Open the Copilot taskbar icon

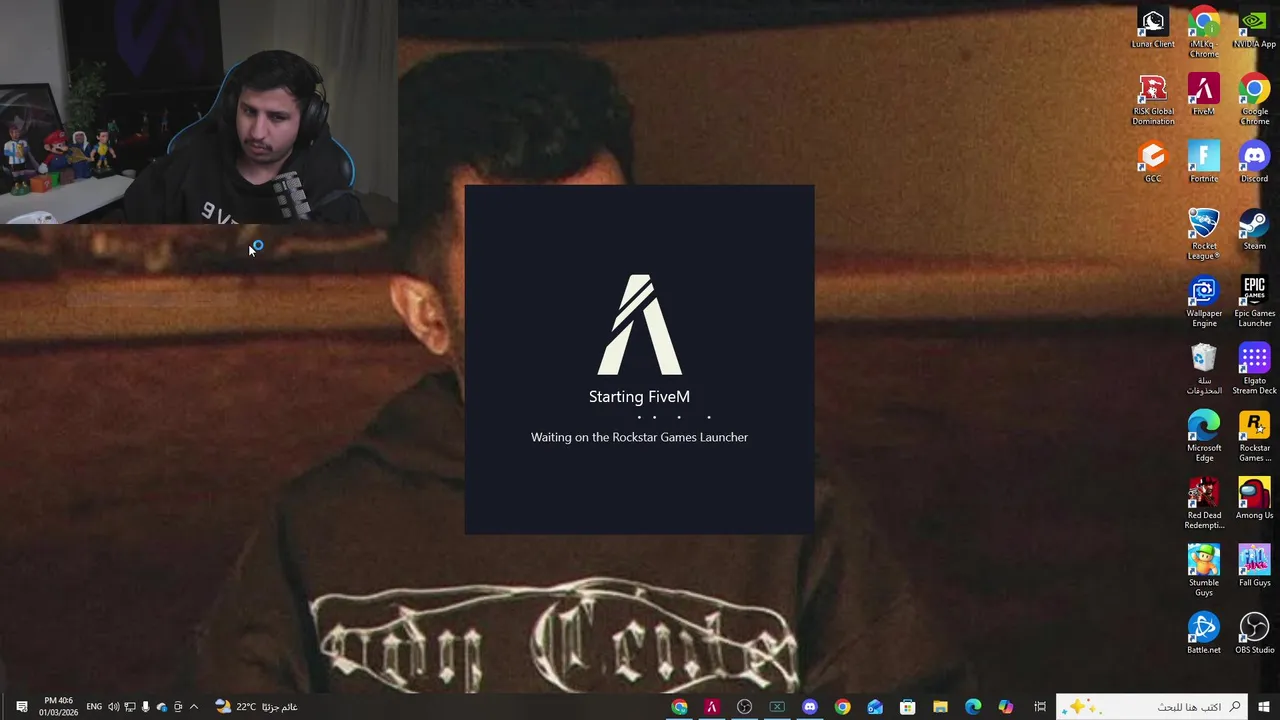1006,707
